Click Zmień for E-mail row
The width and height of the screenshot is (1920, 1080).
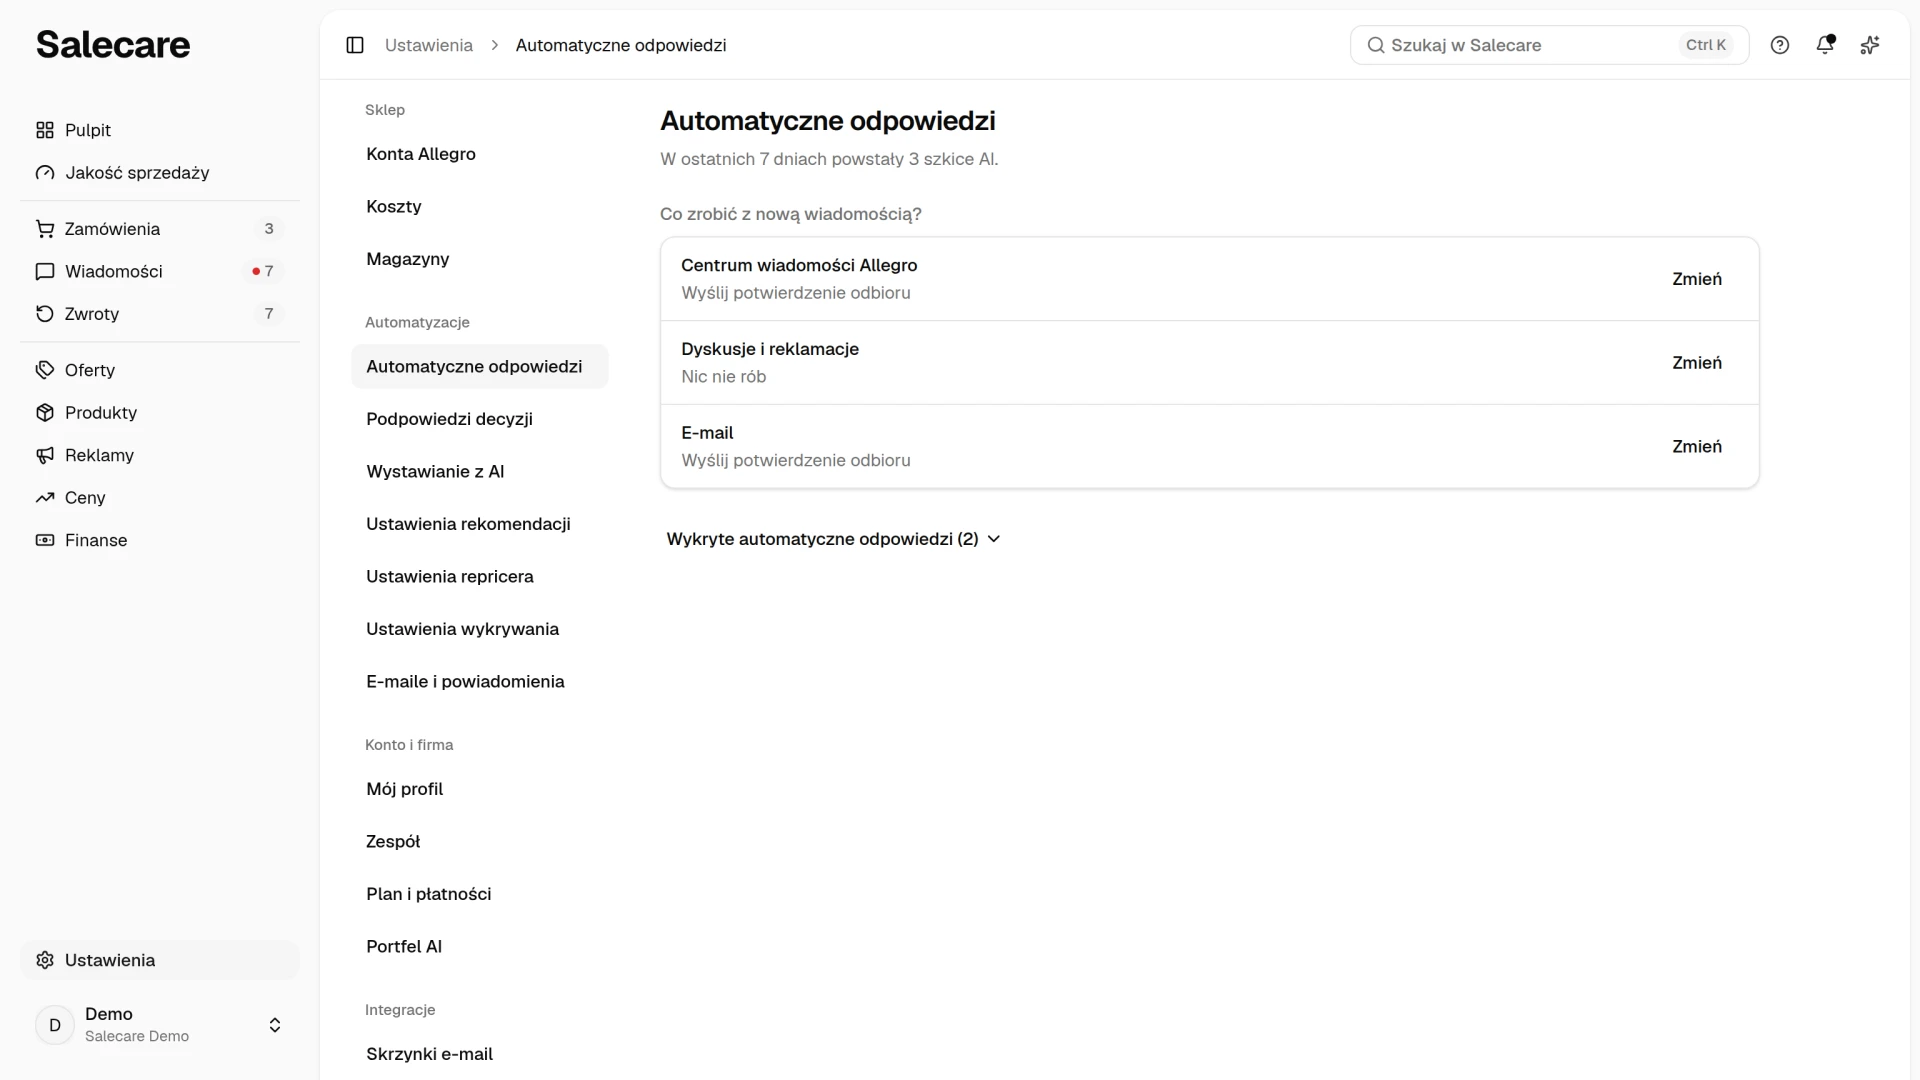click(x=1697, y=447)
